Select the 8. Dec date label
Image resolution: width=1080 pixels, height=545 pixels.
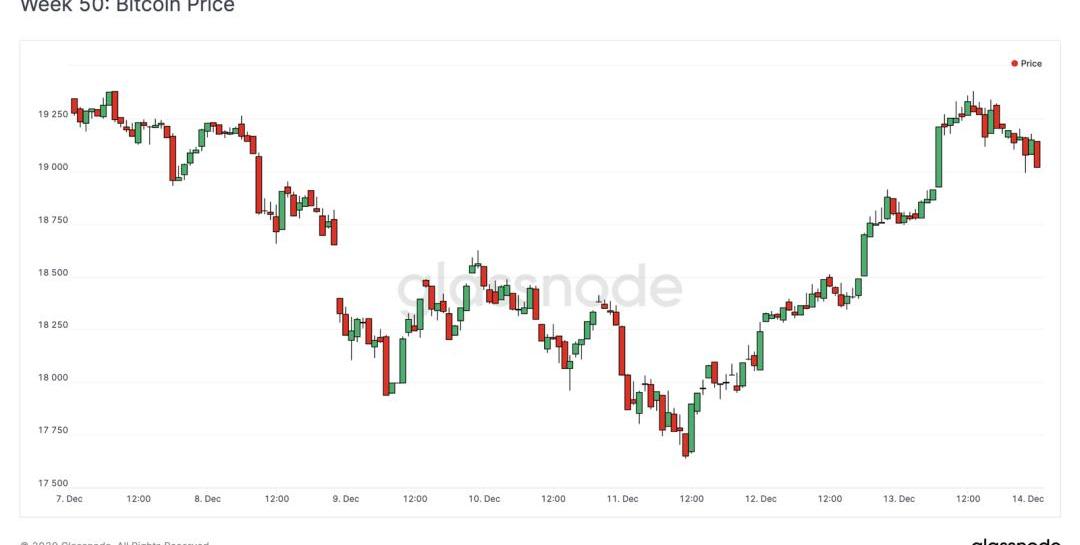[x=207, y=499]
